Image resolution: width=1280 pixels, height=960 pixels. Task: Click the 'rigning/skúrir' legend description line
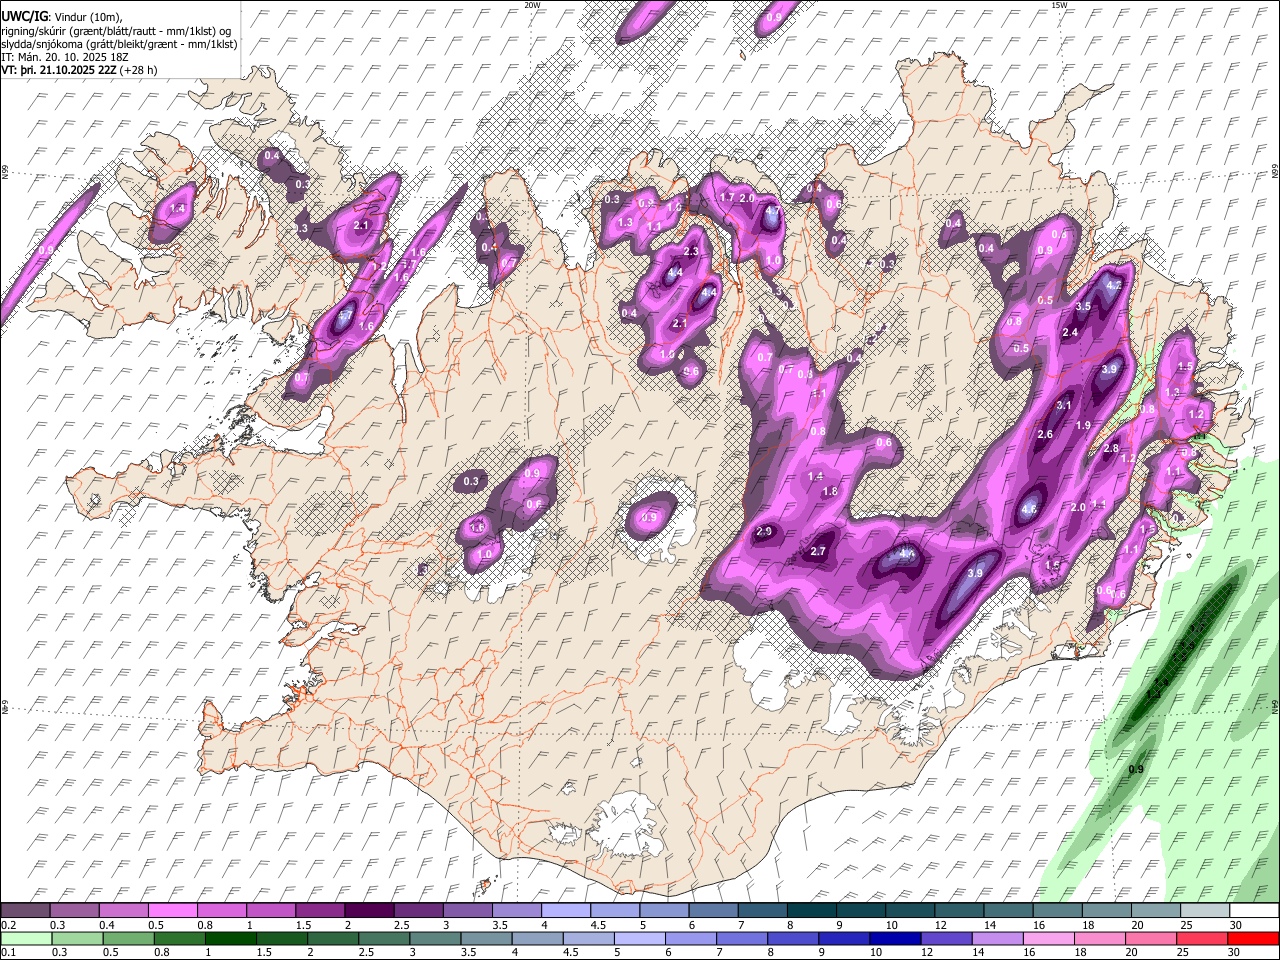point(116,31)
